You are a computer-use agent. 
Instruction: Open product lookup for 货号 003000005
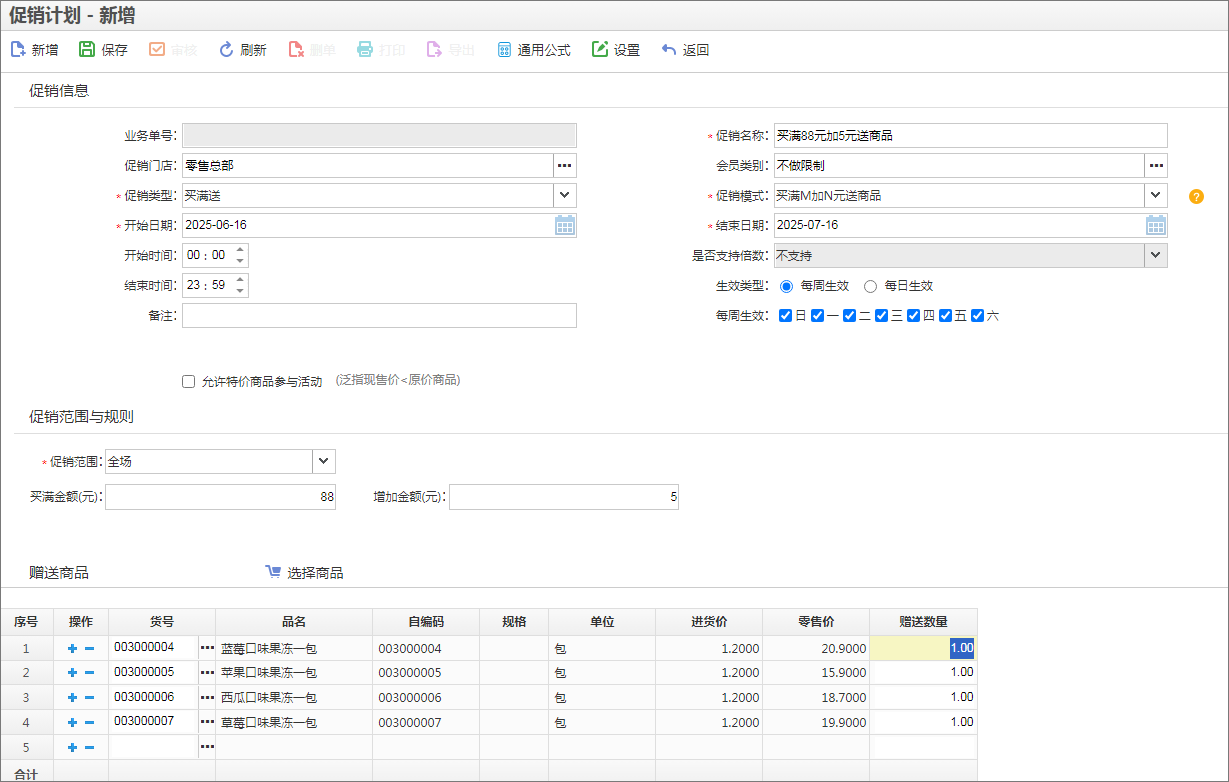(207, 673)
